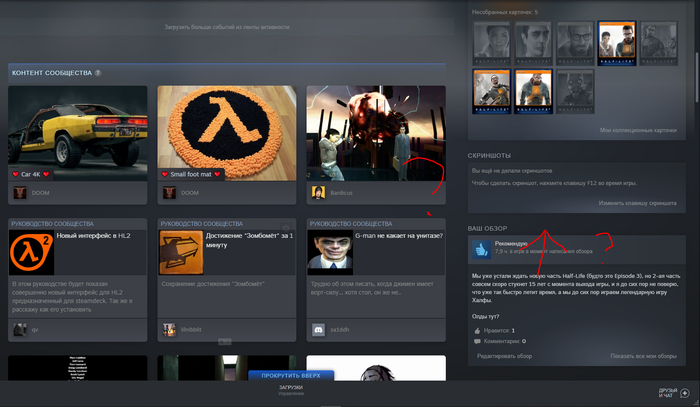Open the G-man face guide icon
The height and width of the screenshot is (407, 700).
click(x=330, y=253)
